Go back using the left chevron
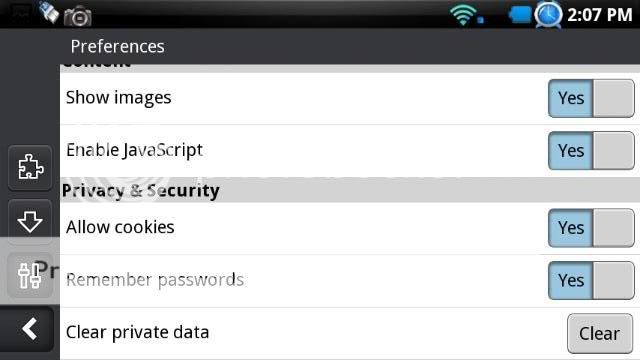The height and width of the screenshot is (360, 640). pyautogui.click(x=28, y=329)
